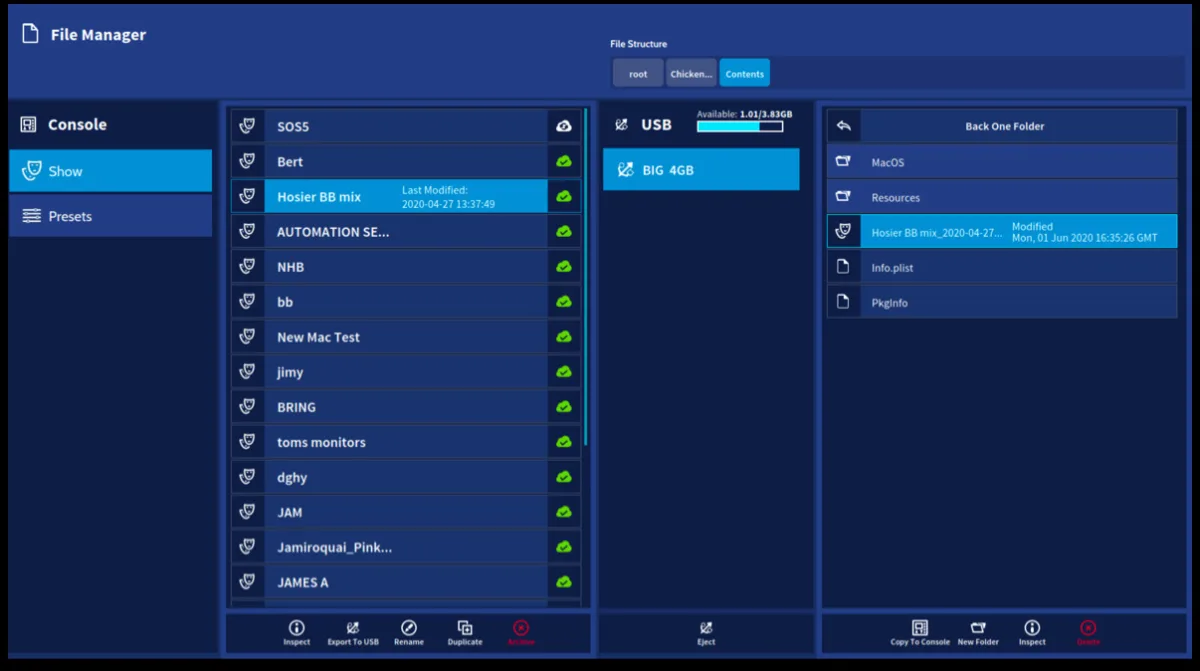Select the PkgInfo file
The width and height of the screenshot is (1200, 671).
[1002, 302]
